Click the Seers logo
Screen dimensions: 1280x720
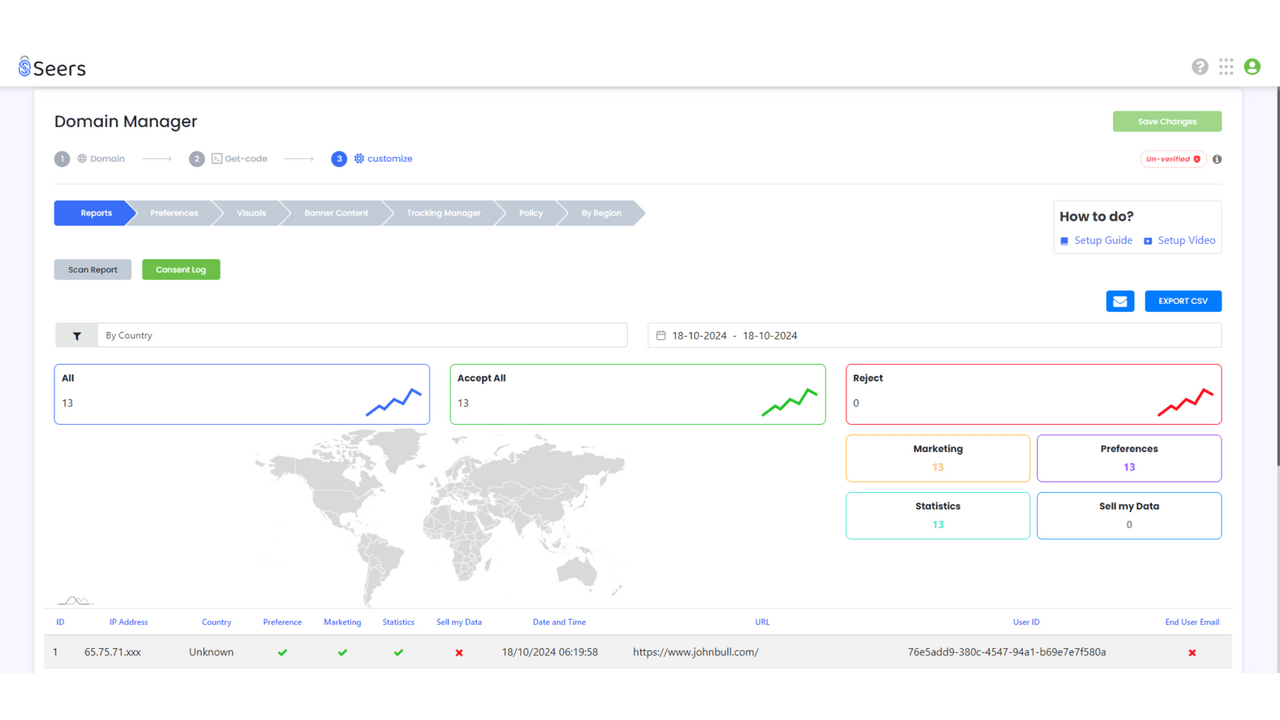point(52,68)
